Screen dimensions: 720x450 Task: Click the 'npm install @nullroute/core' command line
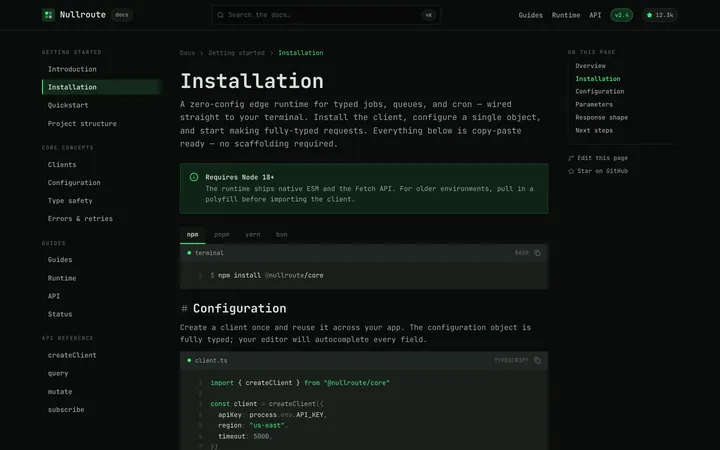(x=267, y=276)
